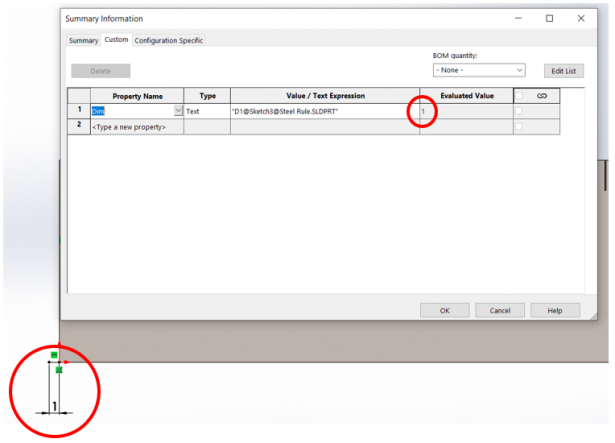Image resolution: width=615 pixels, height=443 pixels.
Task: Open the Property Name dropdown for Dim
Action: coord(178,111)
